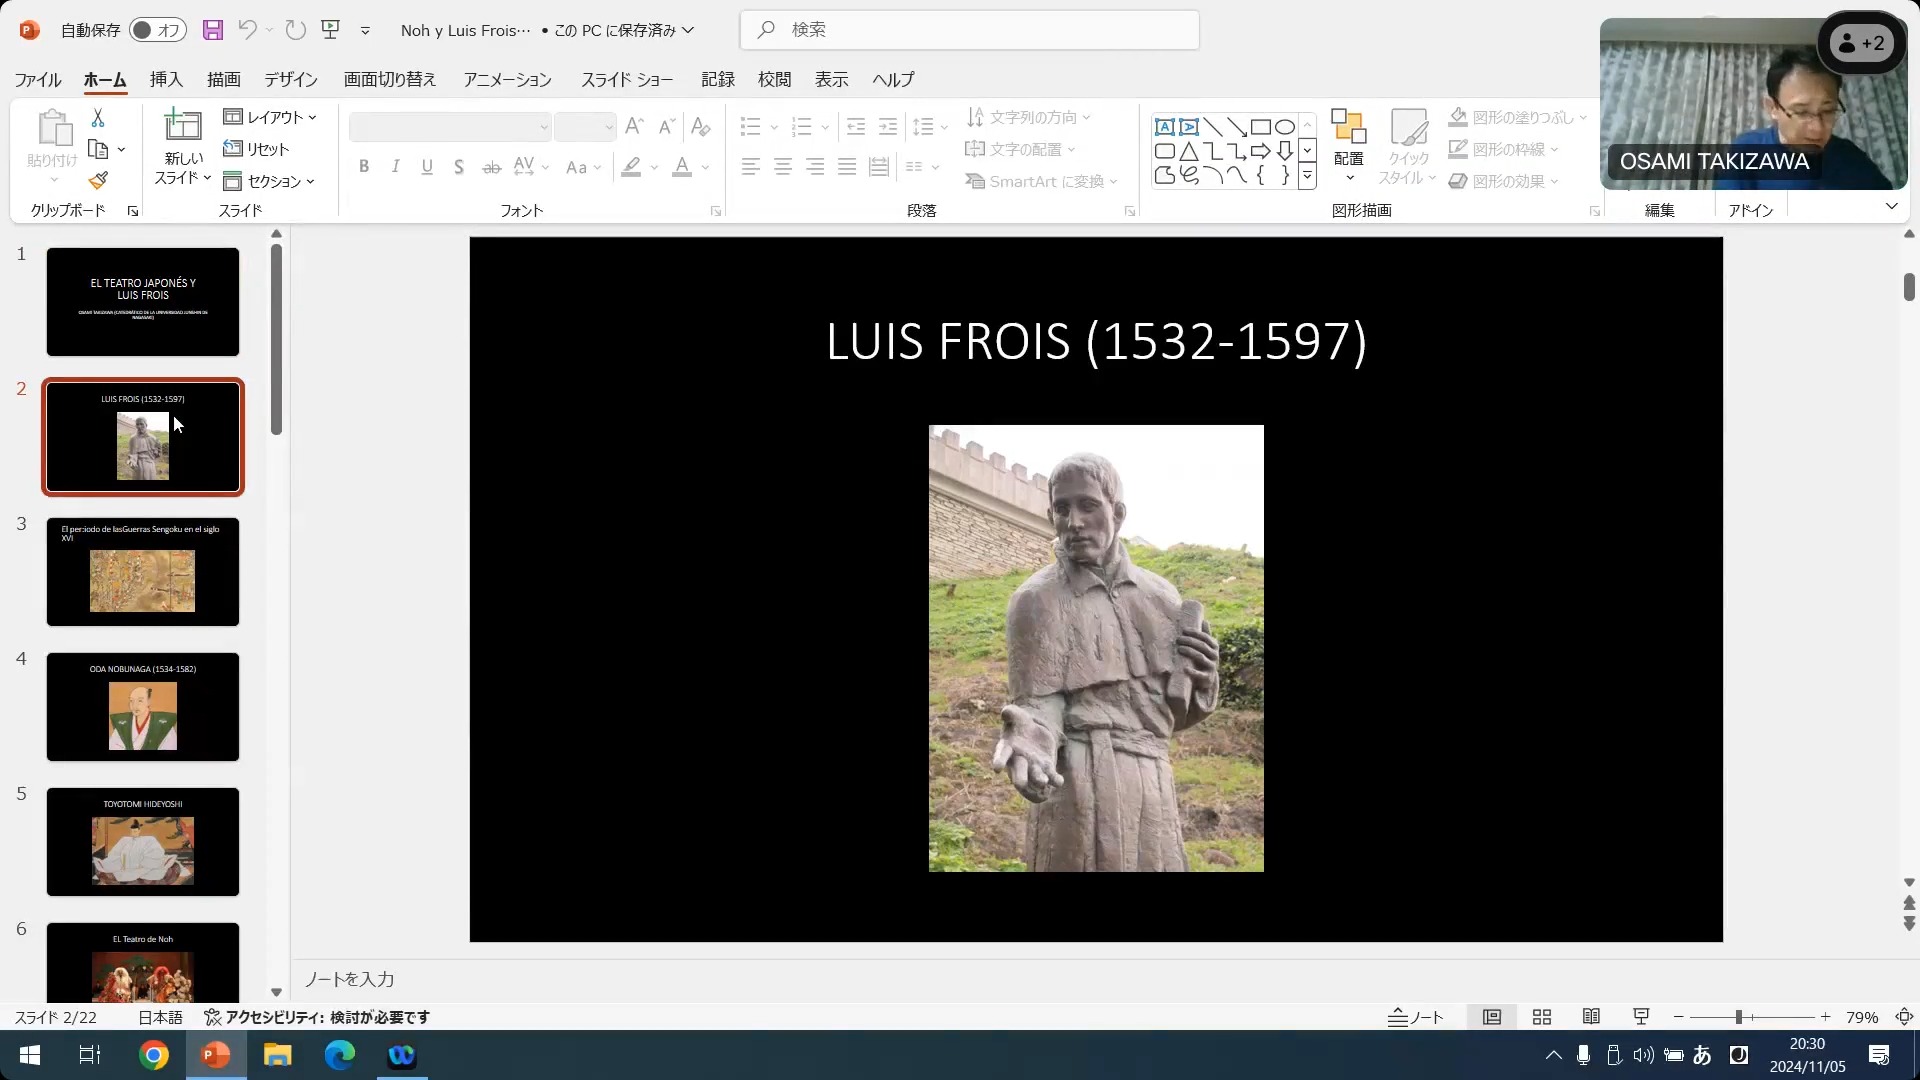The height and width of the screenshot is (1080, 1920).
Task: Open the セクション section dropdown
Action: click(x=269, y=181)
